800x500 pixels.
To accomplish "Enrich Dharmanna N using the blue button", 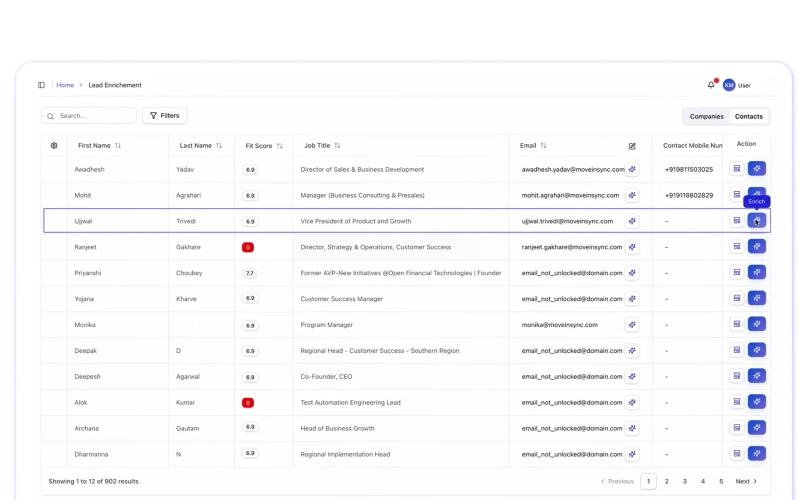I will point(757,454).
